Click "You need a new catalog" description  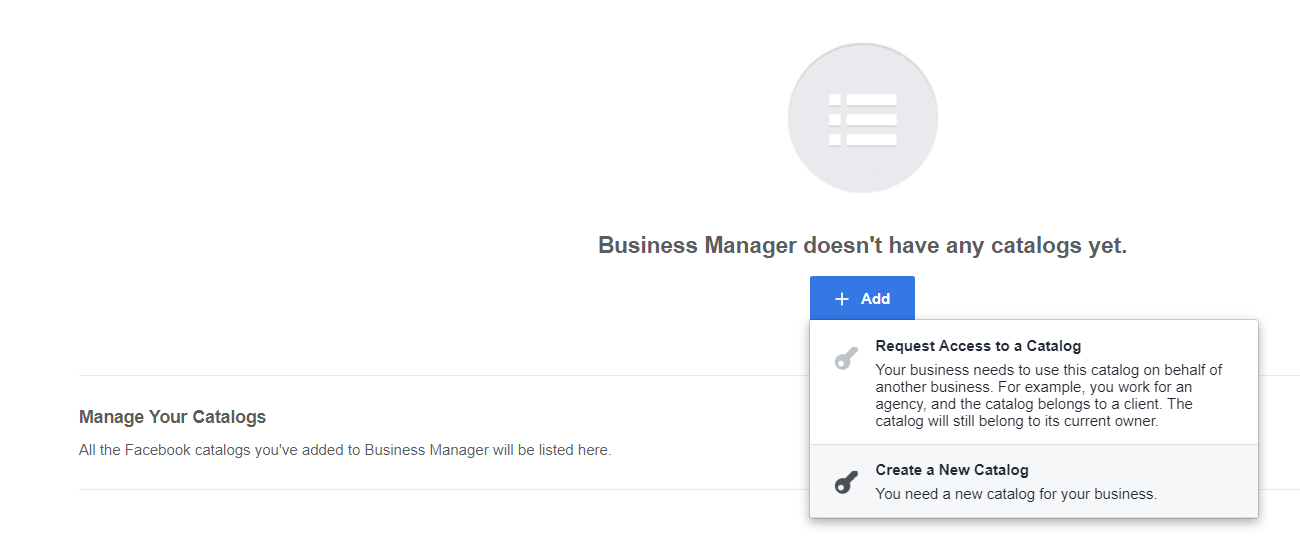(x=1015, y=494)
